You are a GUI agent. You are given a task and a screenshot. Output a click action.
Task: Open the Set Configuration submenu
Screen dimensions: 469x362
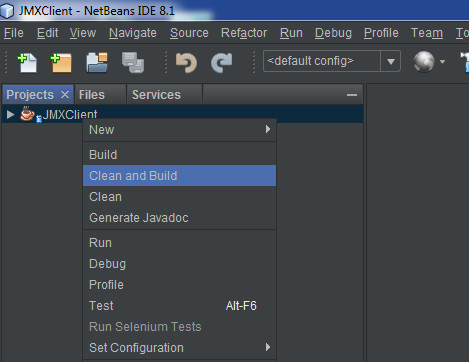point(179,348)
